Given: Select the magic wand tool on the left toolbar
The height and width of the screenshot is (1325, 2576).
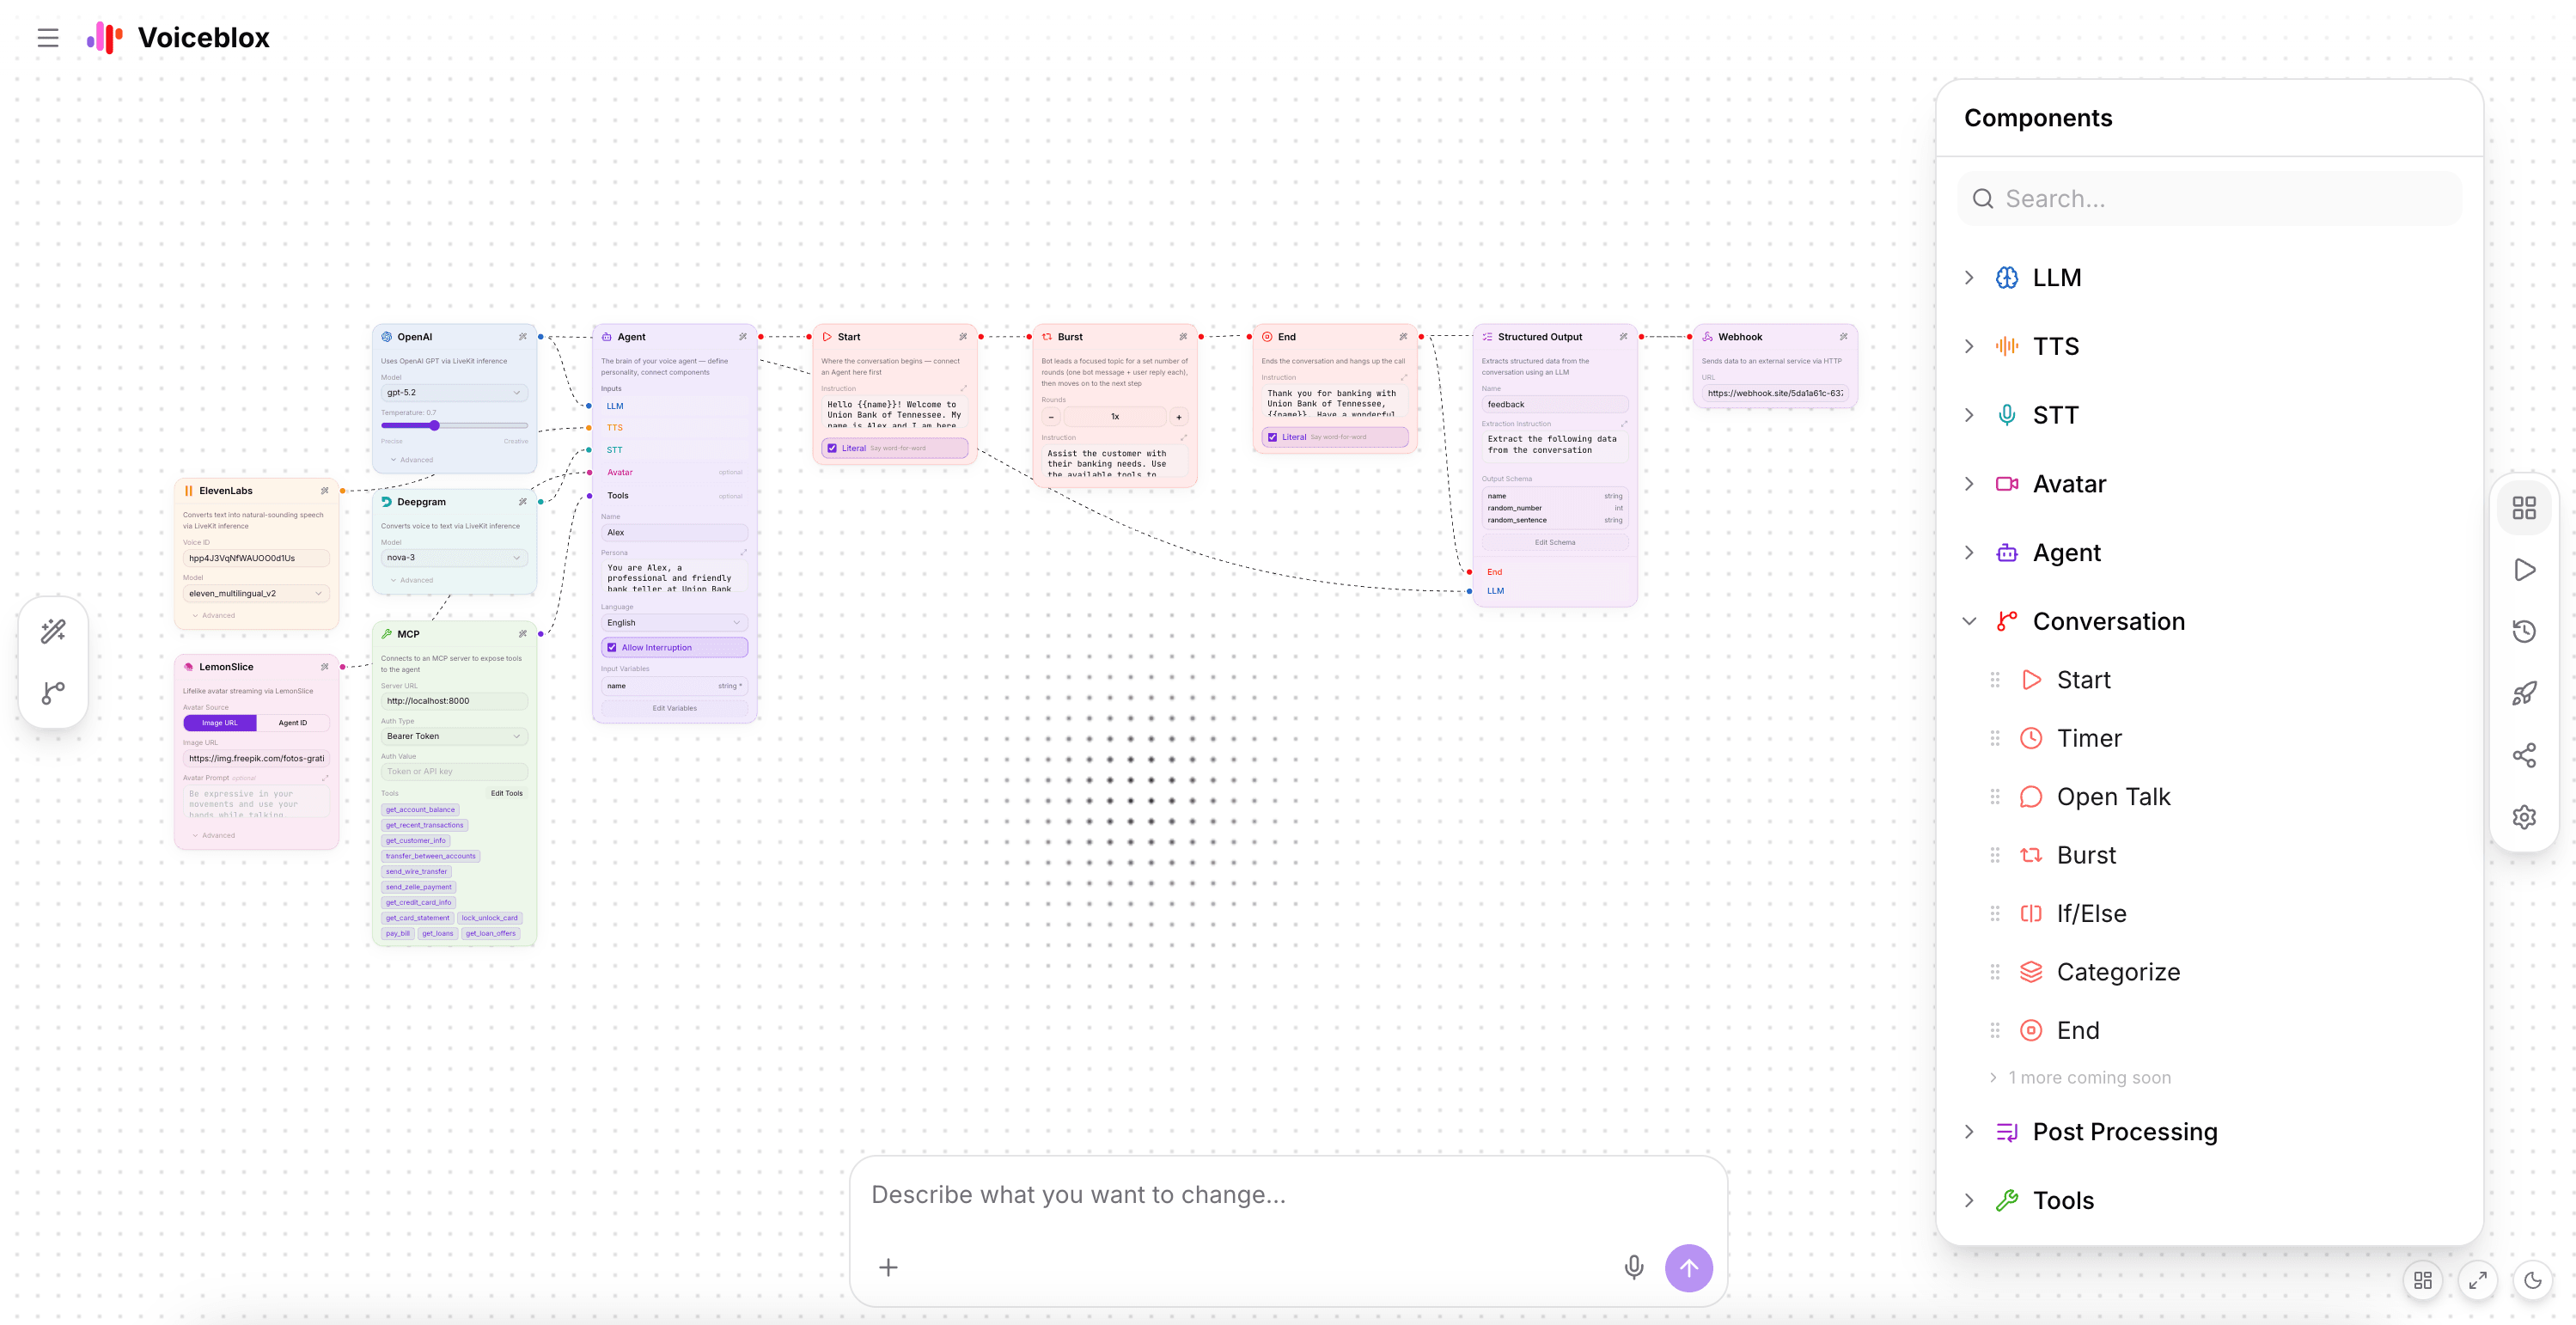Looking at the screenshot, I should pos(52,631).
